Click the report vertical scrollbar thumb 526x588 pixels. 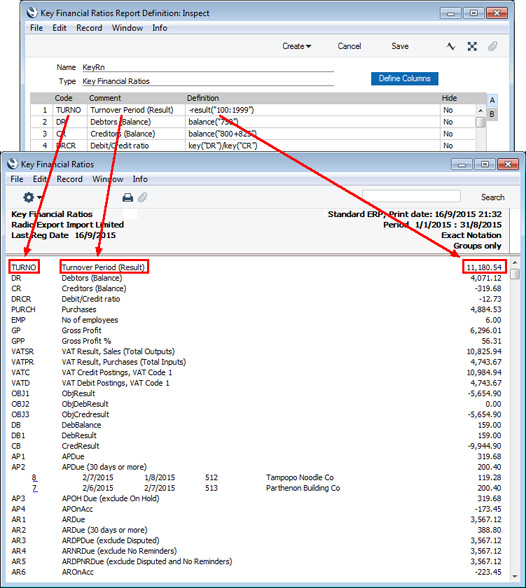(515, 273)
